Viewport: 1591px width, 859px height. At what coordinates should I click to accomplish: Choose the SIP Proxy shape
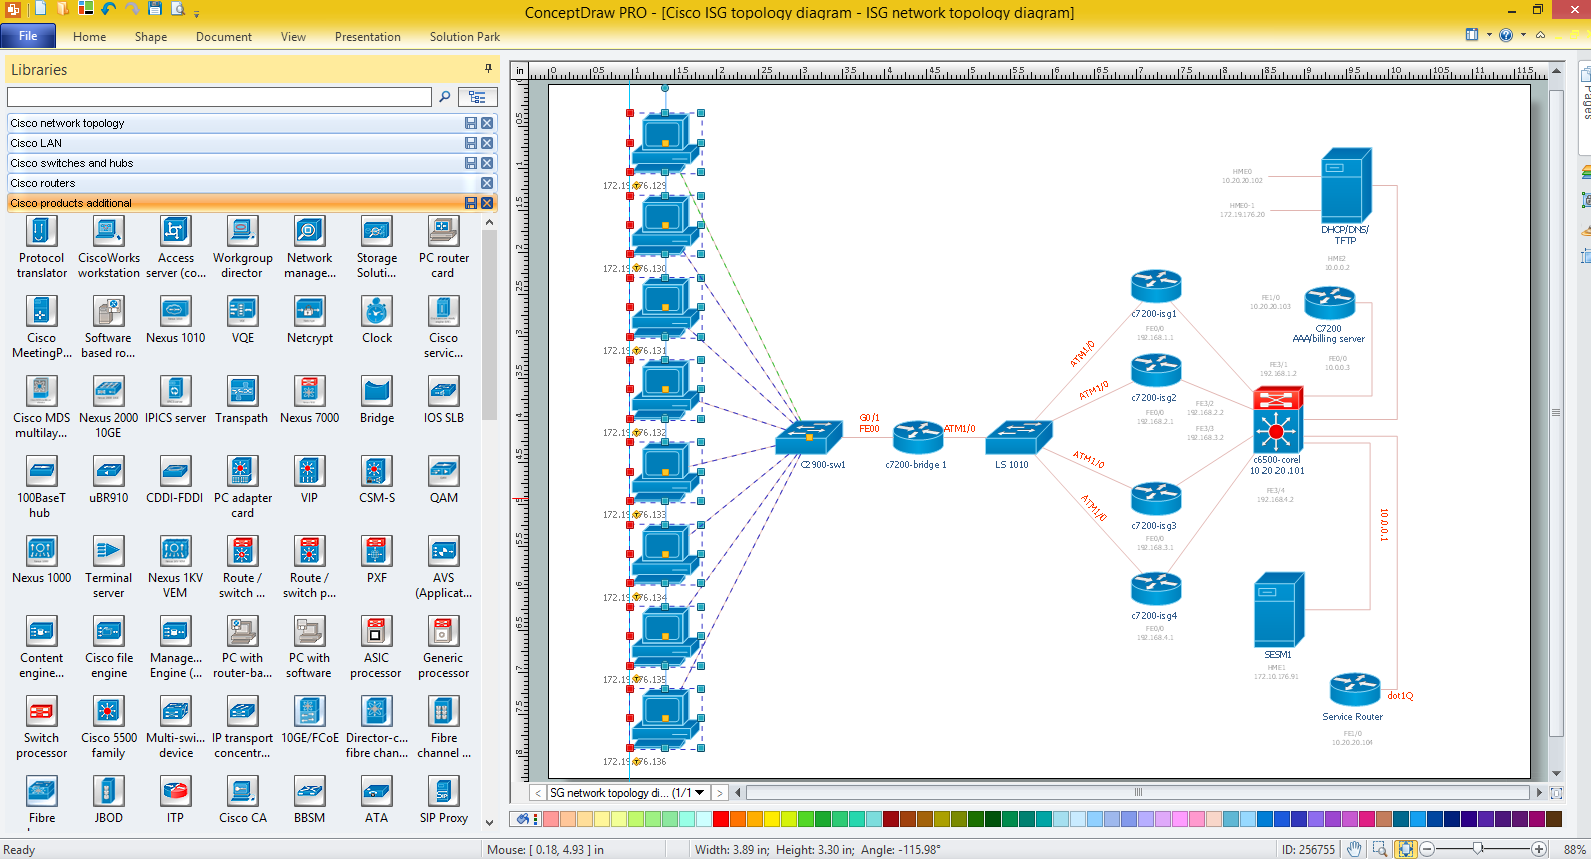click(x=443, y=800)
